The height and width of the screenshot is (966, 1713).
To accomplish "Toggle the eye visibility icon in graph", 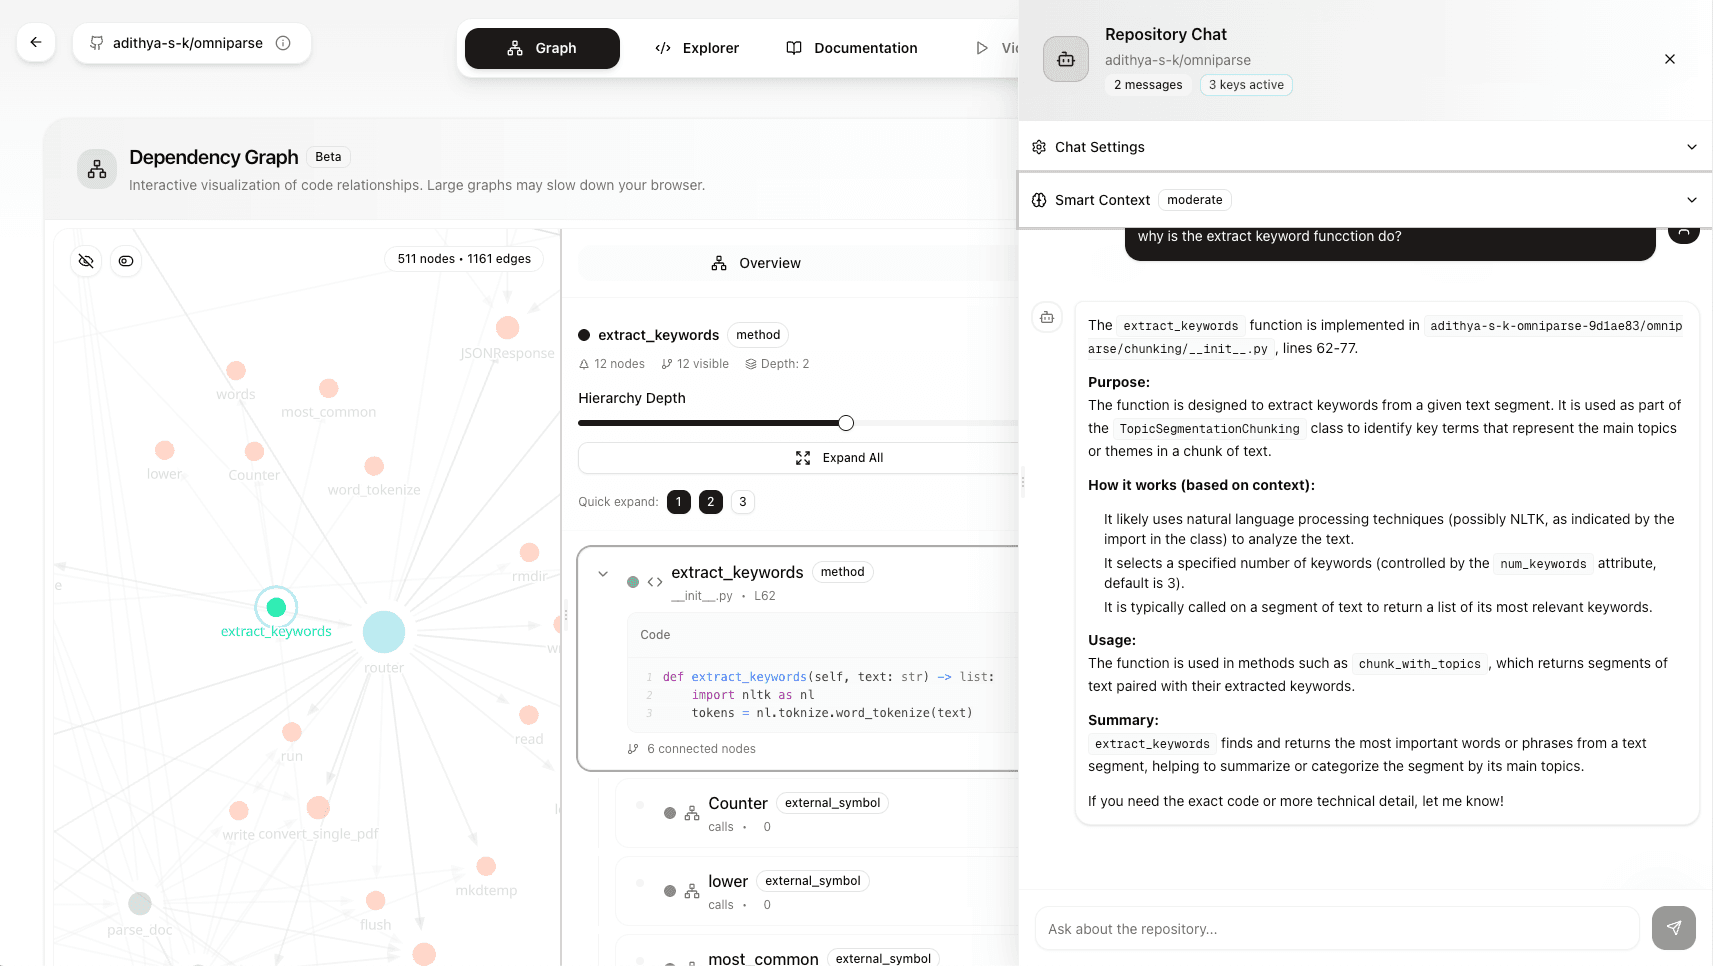I will (126, 261).
